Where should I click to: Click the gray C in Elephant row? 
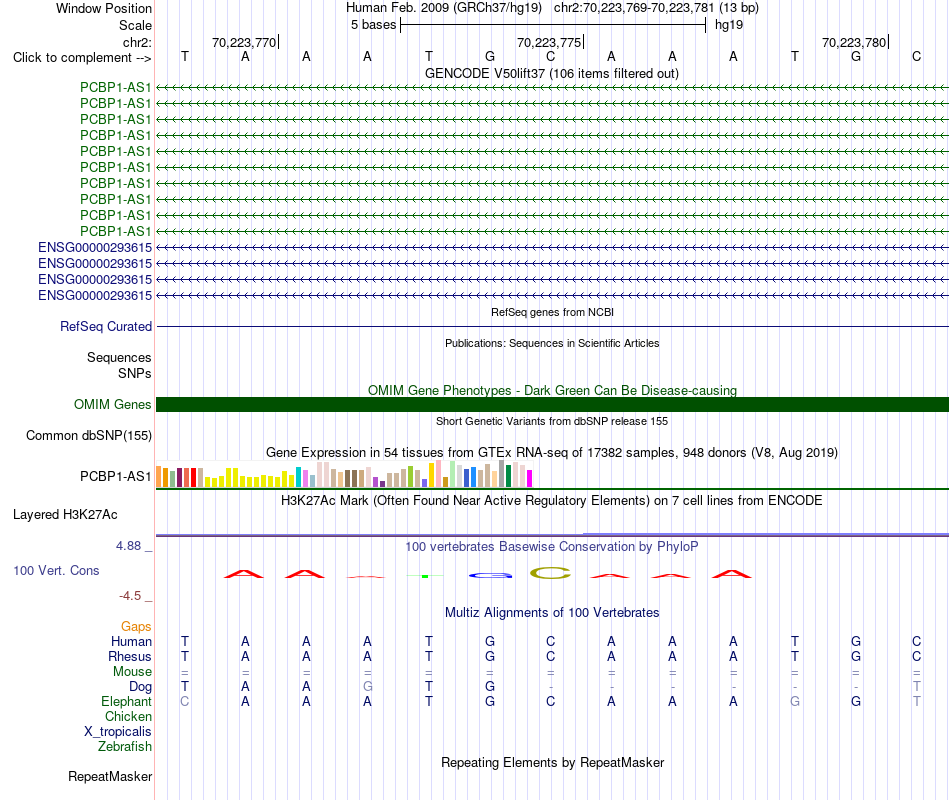coord(185,702)
